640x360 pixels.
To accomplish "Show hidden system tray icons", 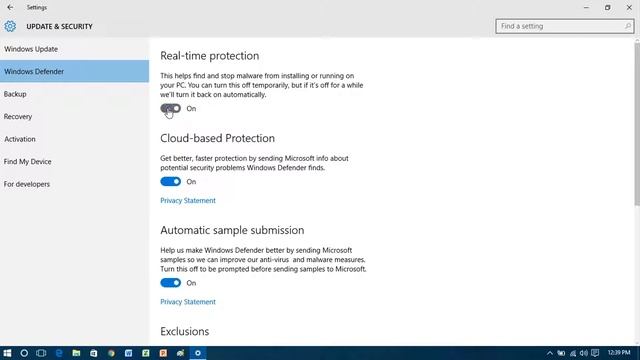I will click(x=549, y=353).
